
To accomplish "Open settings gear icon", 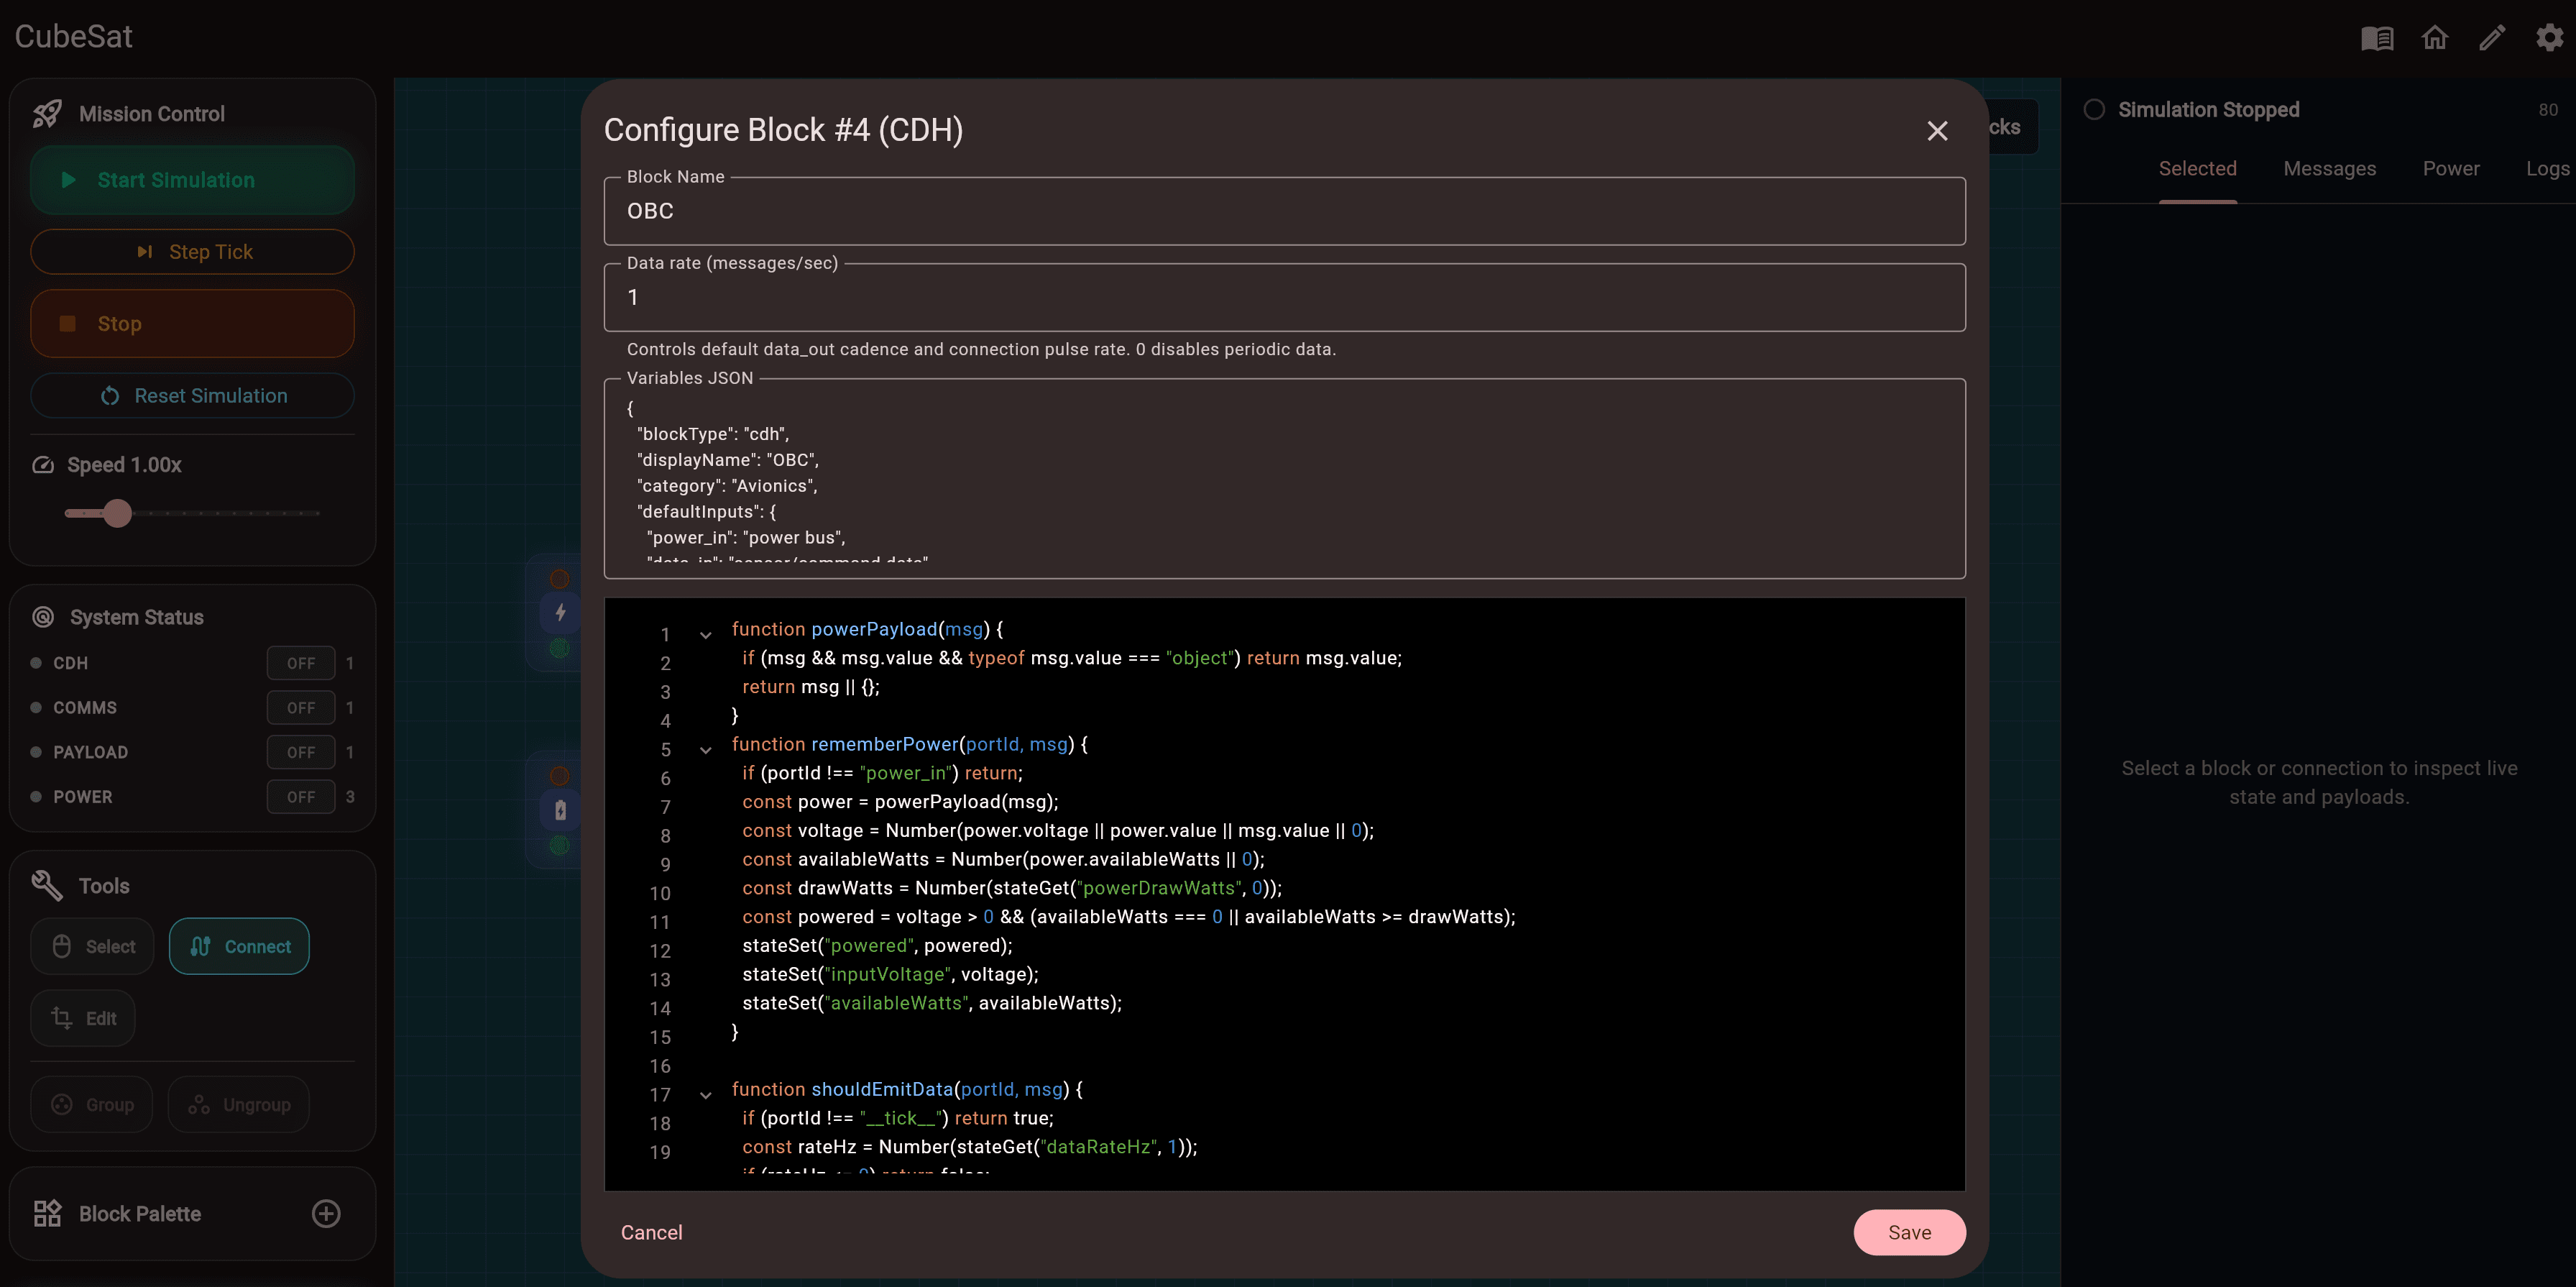I will (x=2549, y=38).
